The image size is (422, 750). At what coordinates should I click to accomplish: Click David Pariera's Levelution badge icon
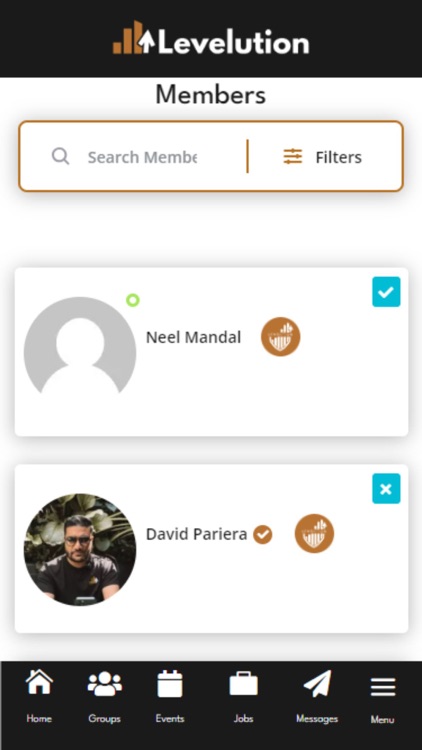314,533
